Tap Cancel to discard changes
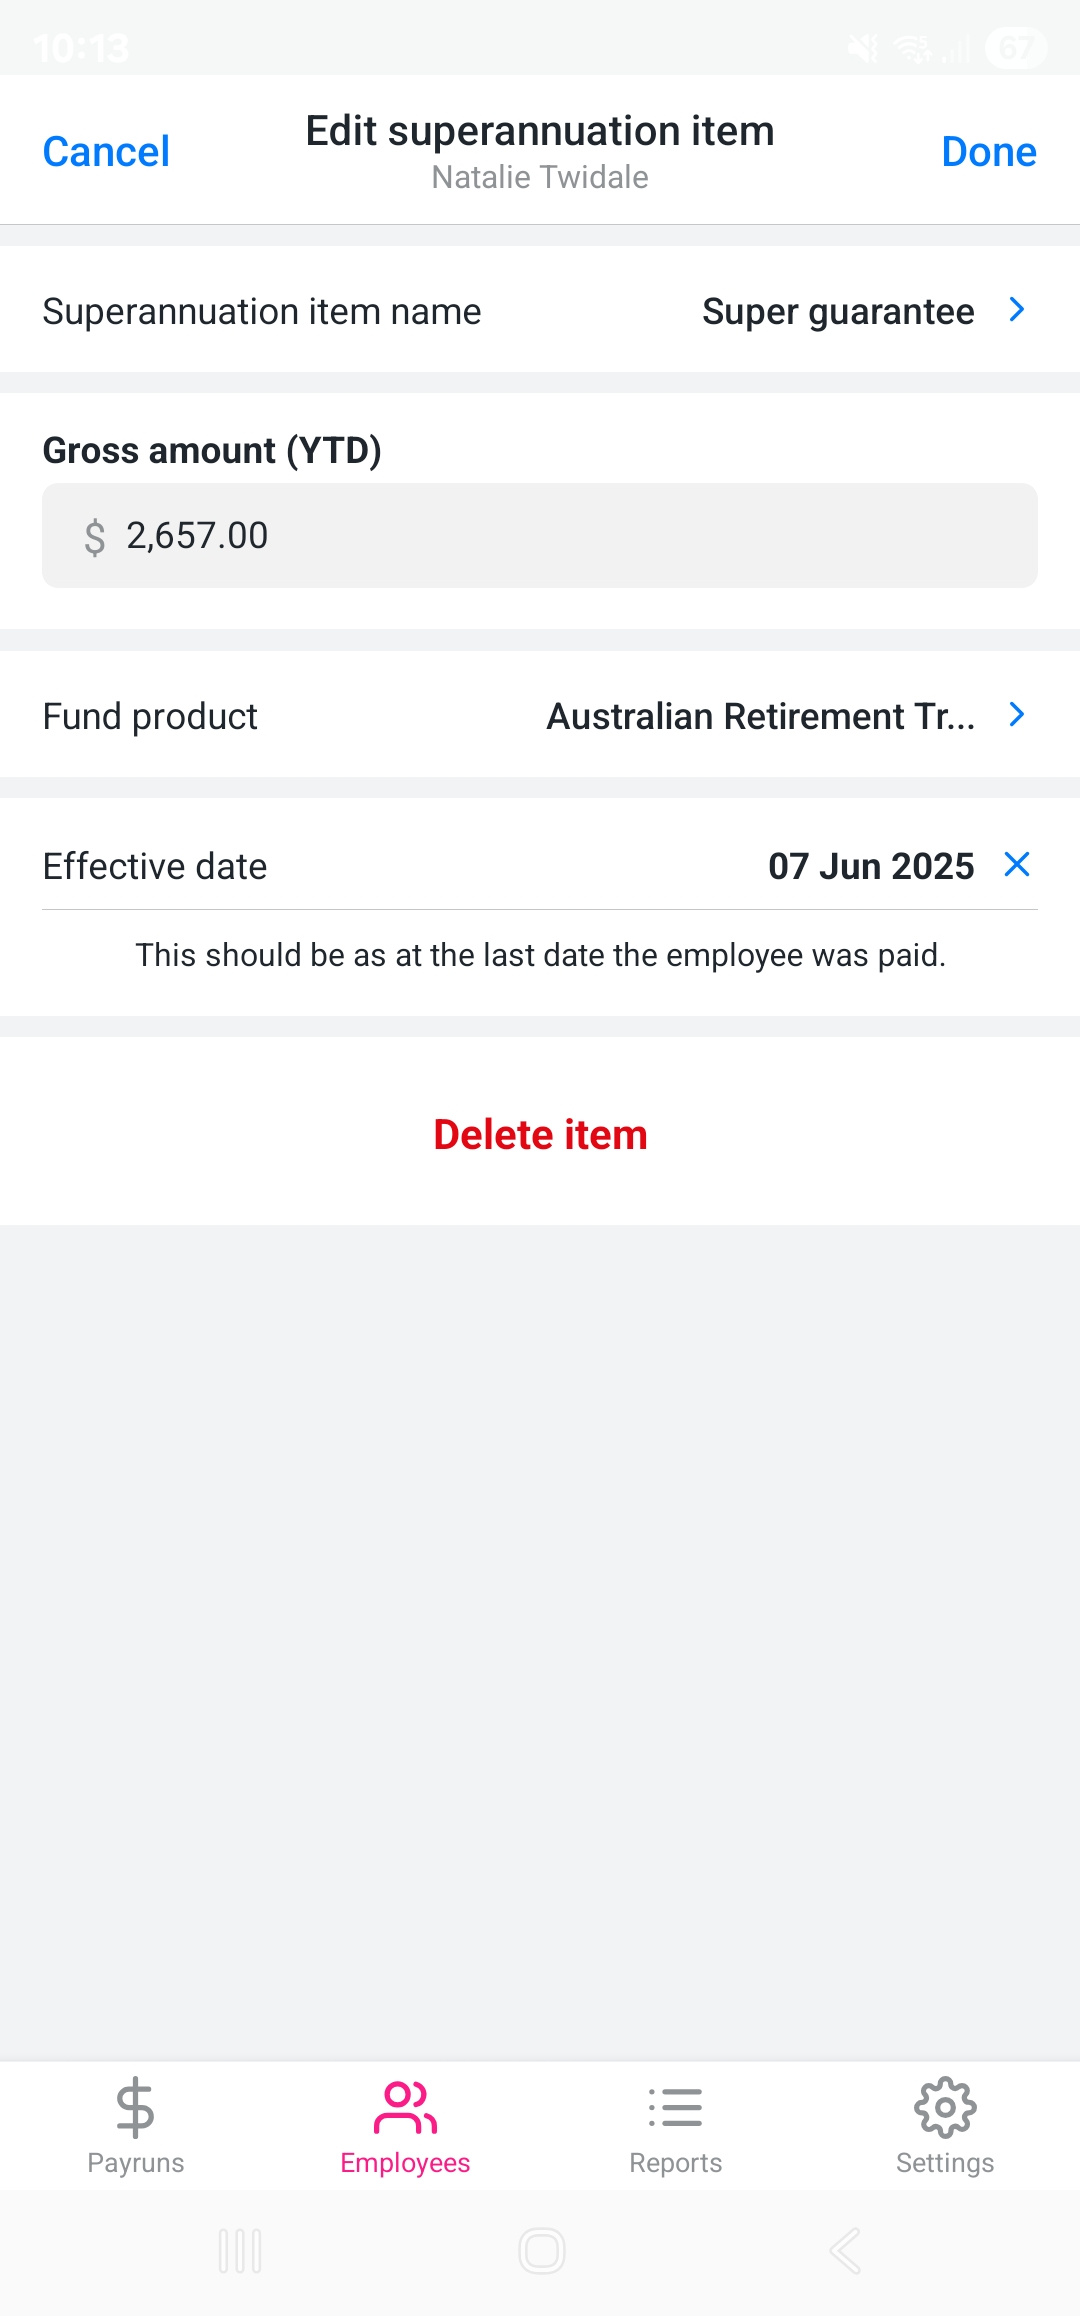This screenshot has width=1080, height=2316. [x=106, y=152]
